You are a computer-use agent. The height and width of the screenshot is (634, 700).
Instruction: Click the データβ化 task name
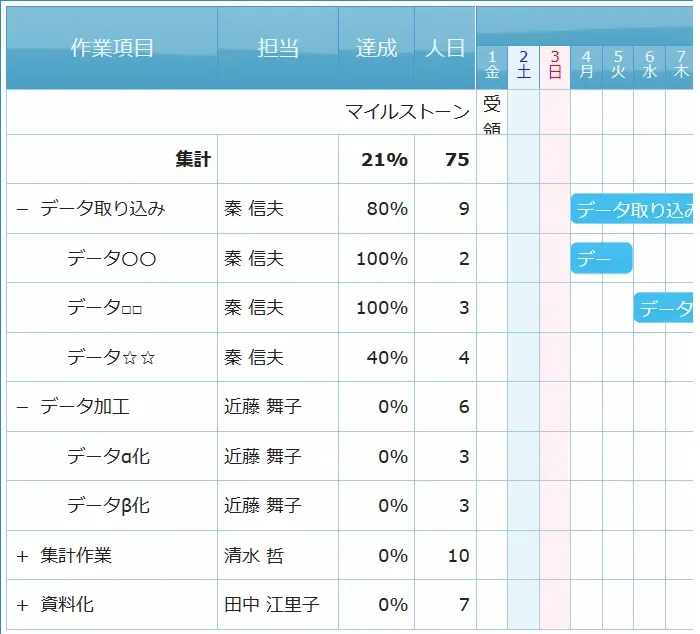[108, 506]
